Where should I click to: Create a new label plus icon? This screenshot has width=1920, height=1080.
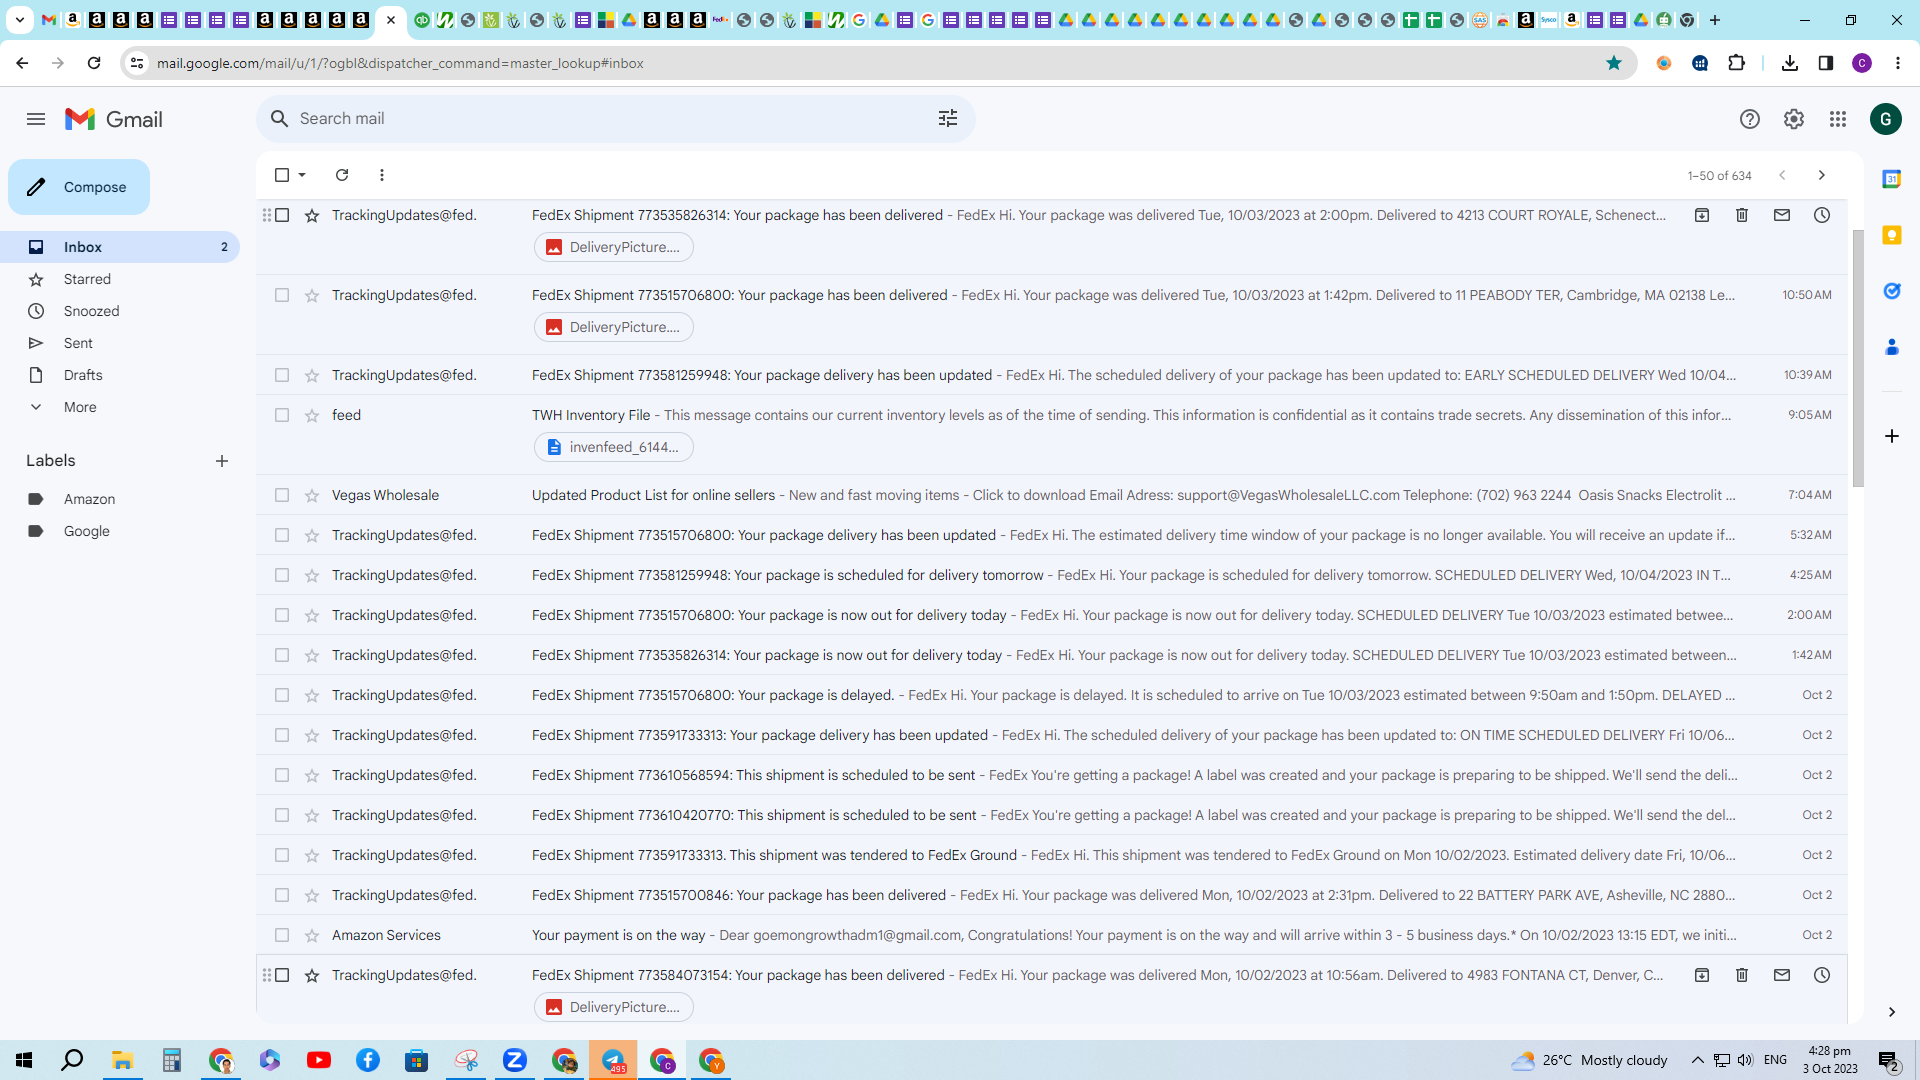point(222,461)
